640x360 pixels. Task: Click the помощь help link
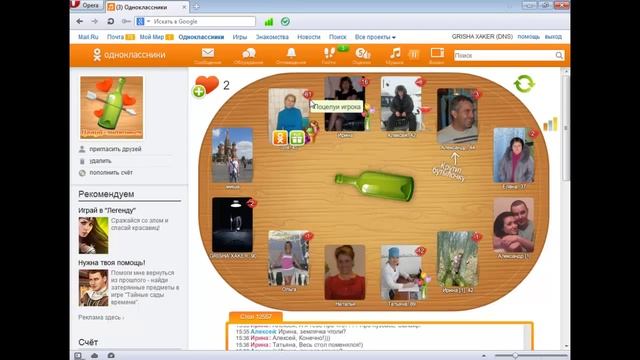tap(529, 37)
